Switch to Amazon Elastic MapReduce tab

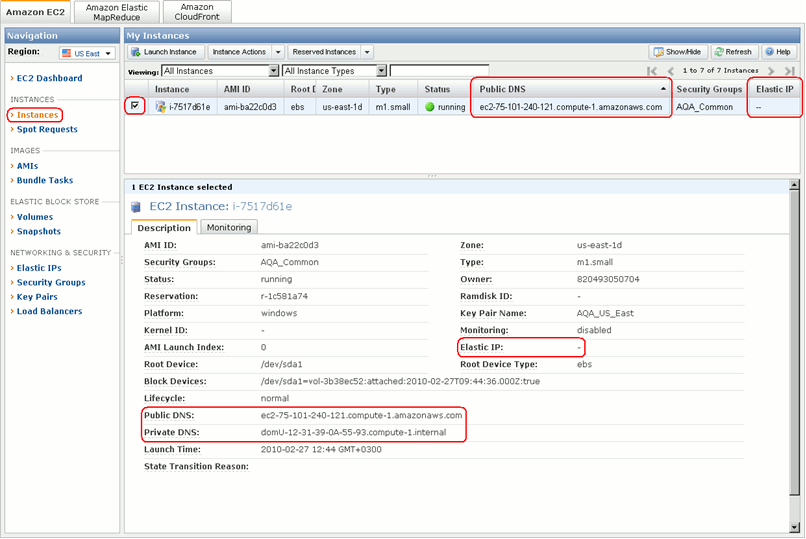(117, 12)
